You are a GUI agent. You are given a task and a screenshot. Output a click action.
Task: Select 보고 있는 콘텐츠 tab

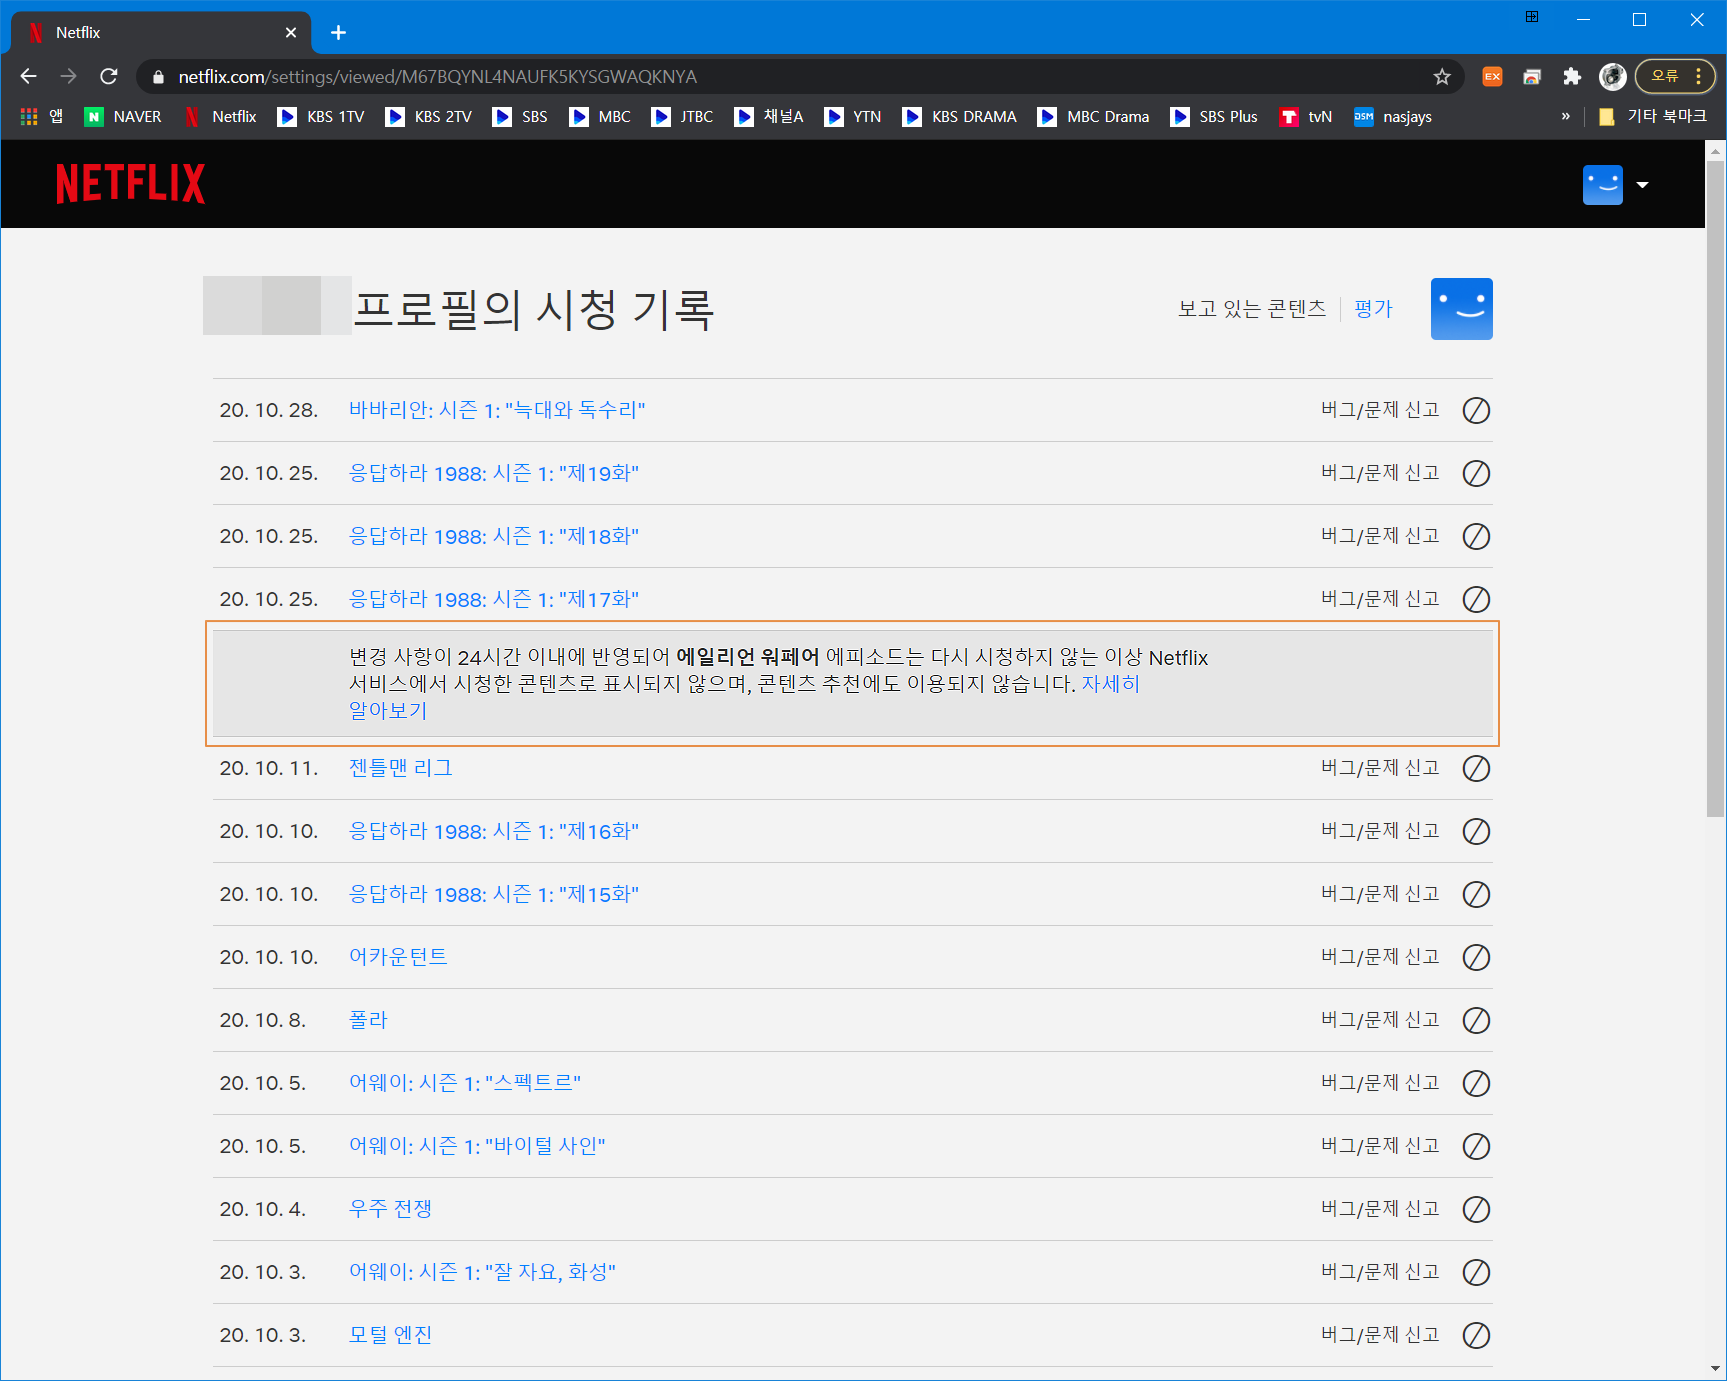tap(1252, 309)
